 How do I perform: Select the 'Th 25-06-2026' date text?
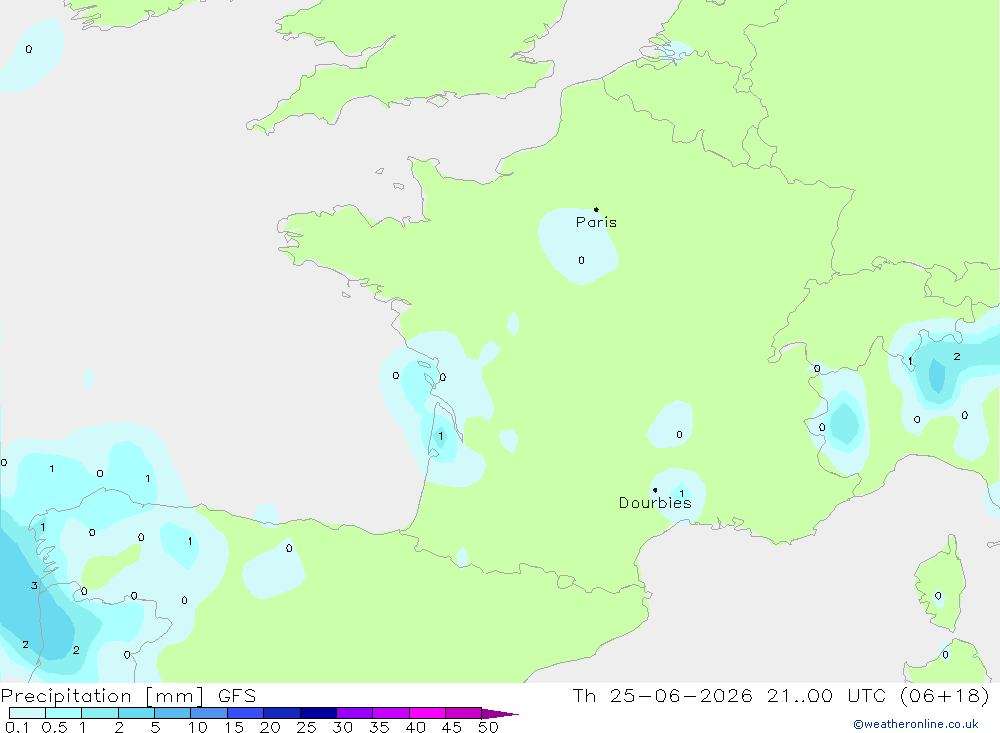click(x=663, y=696)
